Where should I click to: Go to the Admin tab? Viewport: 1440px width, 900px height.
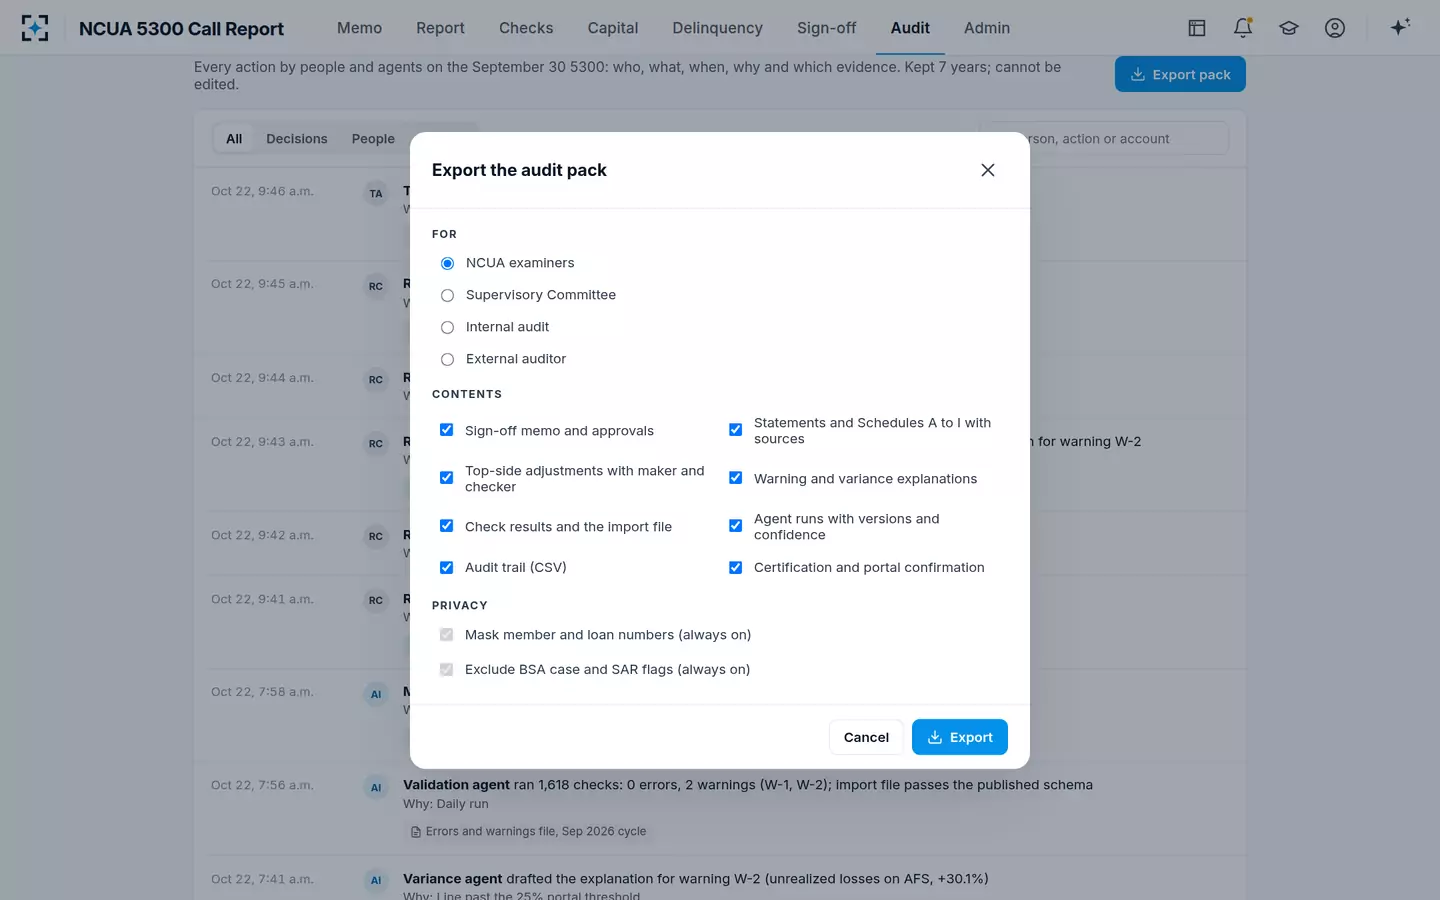(x=987, y=28)
